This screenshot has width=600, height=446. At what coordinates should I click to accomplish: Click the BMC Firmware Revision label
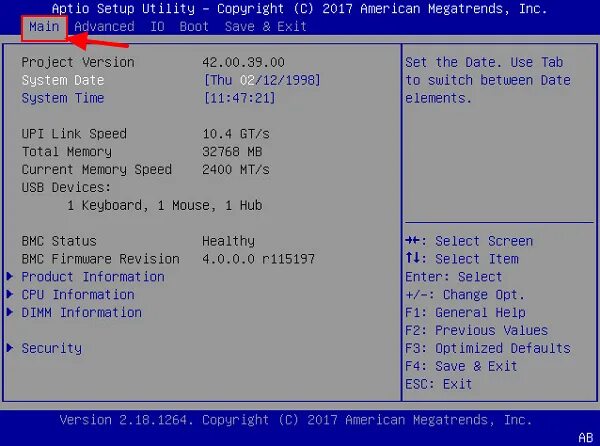pyautogui.click(x=100, y=259)
